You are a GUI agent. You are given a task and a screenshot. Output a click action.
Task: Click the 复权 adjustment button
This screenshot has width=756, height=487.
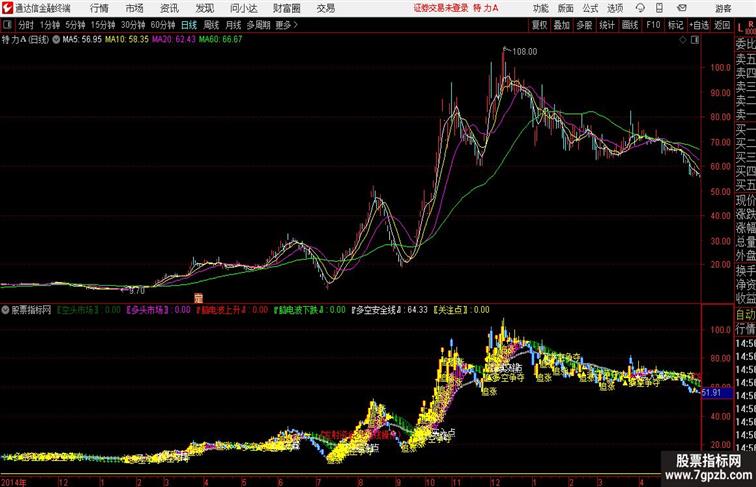(x=540, y=25)
